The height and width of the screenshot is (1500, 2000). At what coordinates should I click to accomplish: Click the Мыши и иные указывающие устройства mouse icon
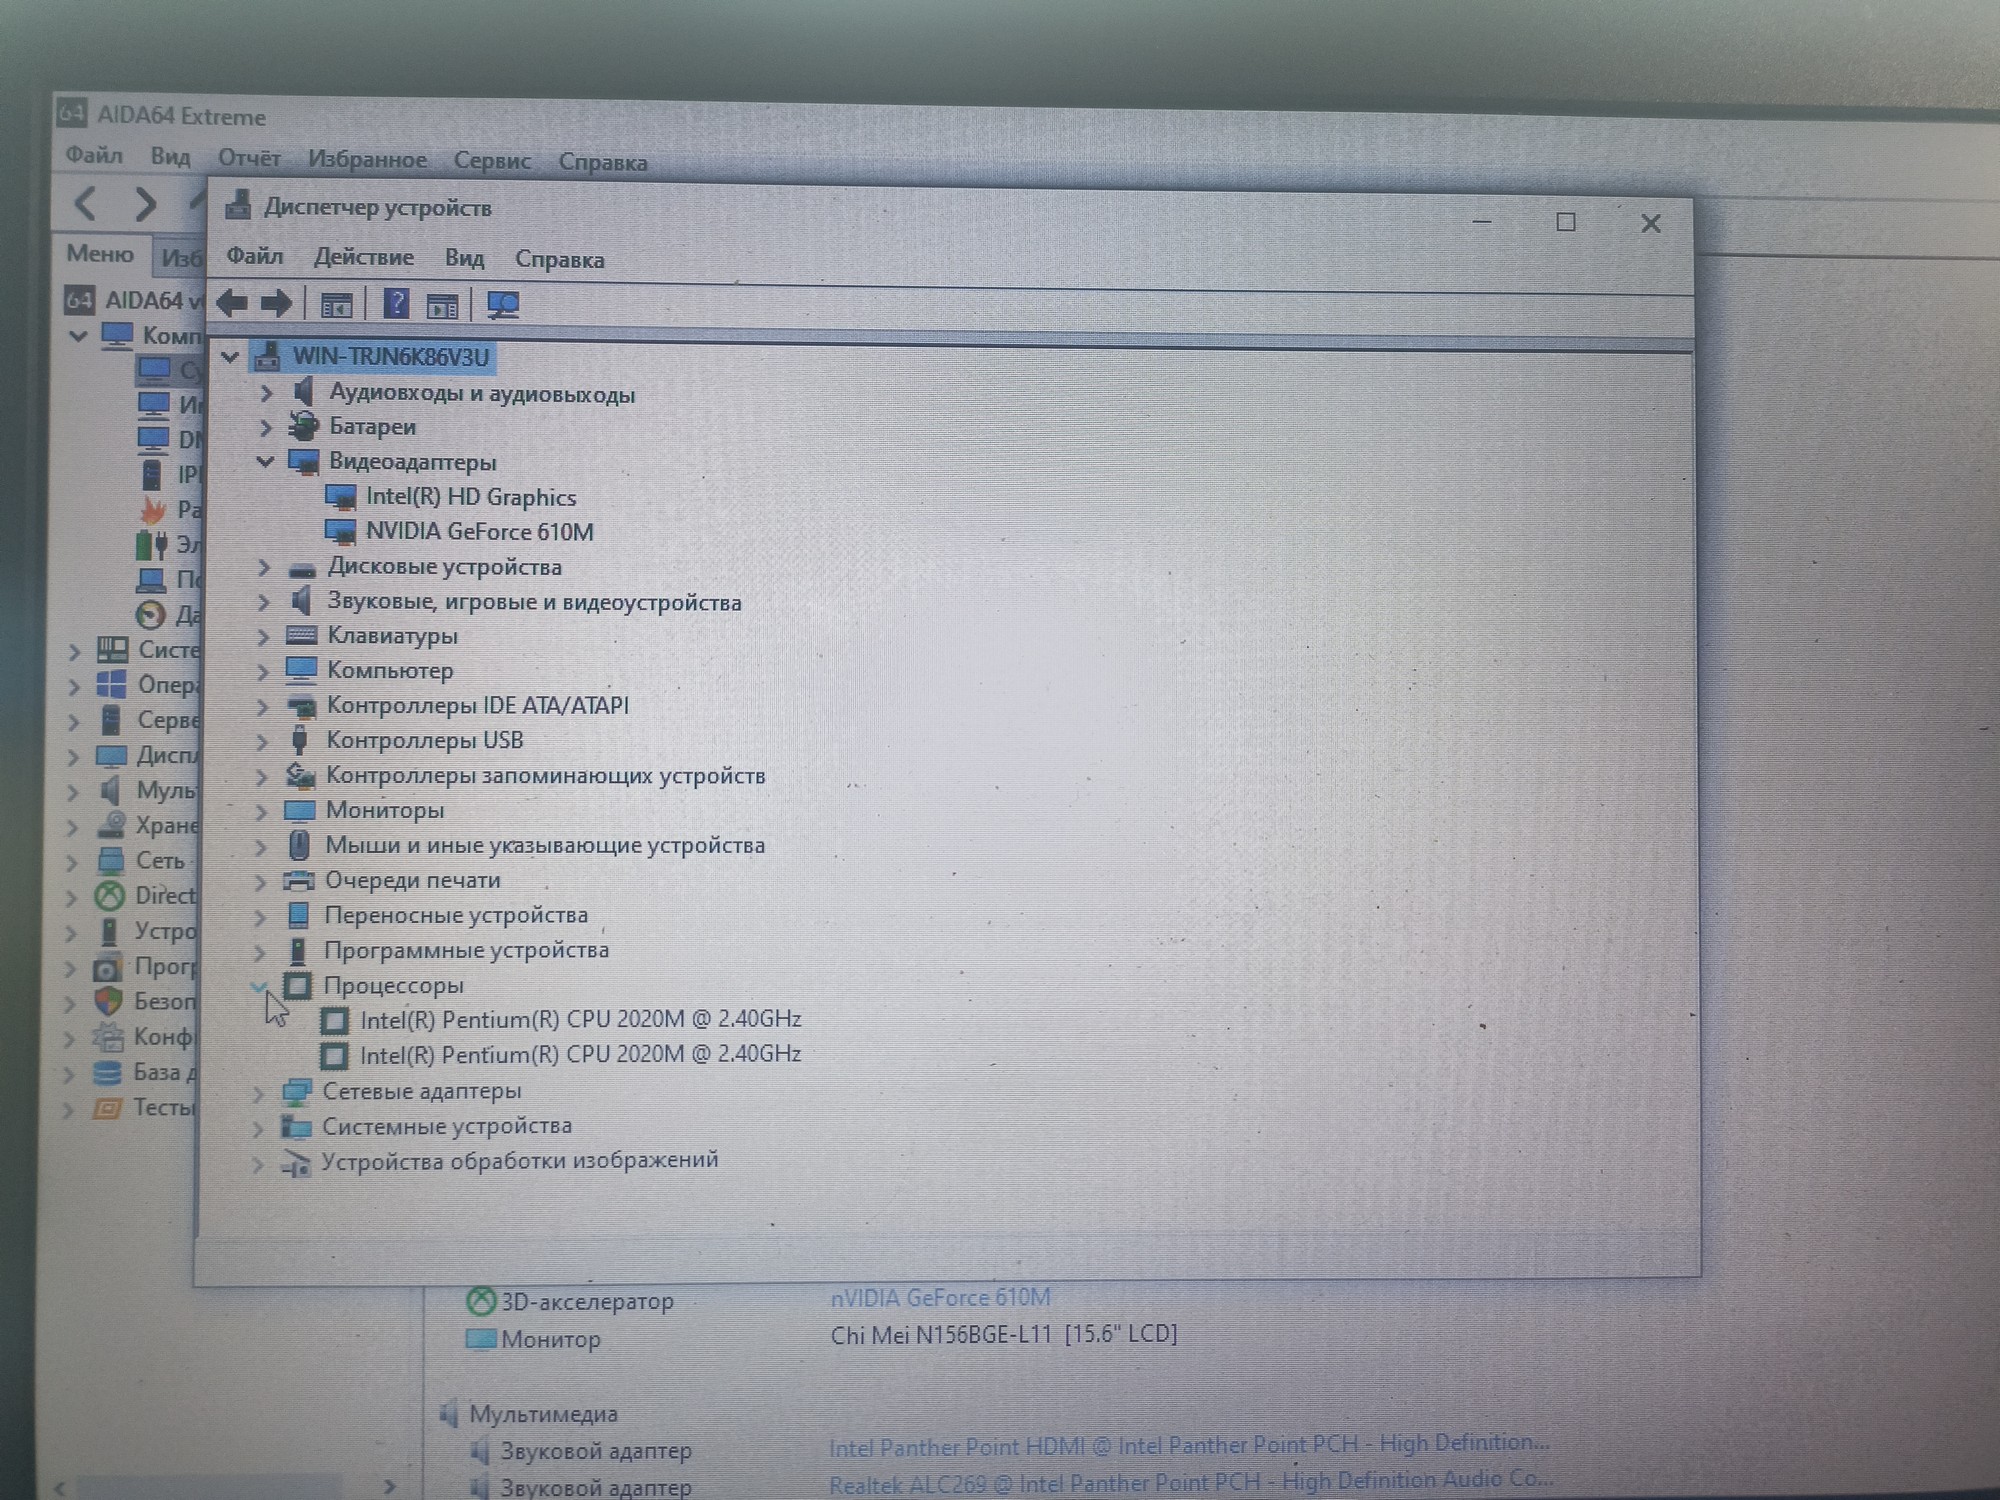point(298,845)
